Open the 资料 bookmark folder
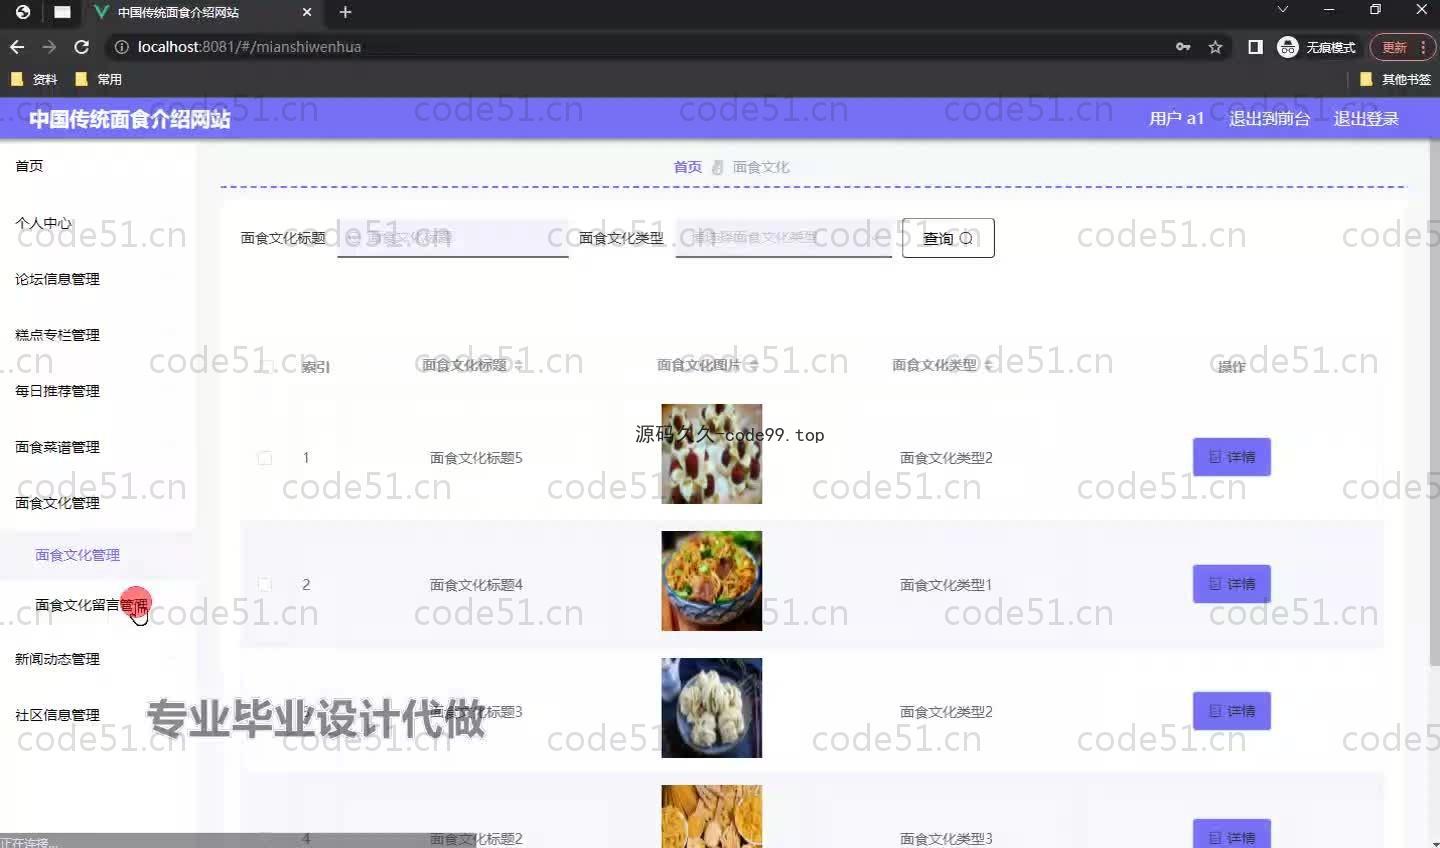 coord(34,79)
